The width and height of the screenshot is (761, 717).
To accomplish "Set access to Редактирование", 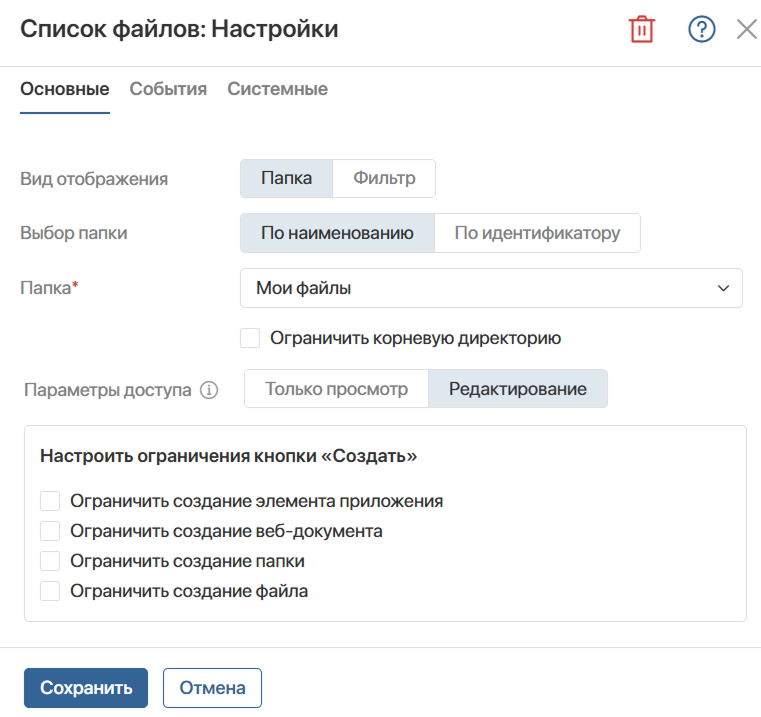I will (x=517, y=389).
